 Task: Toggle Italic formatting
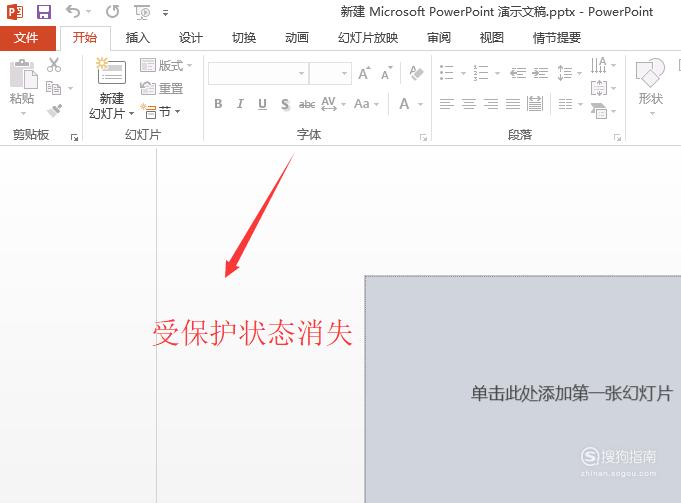click(240, 104)
